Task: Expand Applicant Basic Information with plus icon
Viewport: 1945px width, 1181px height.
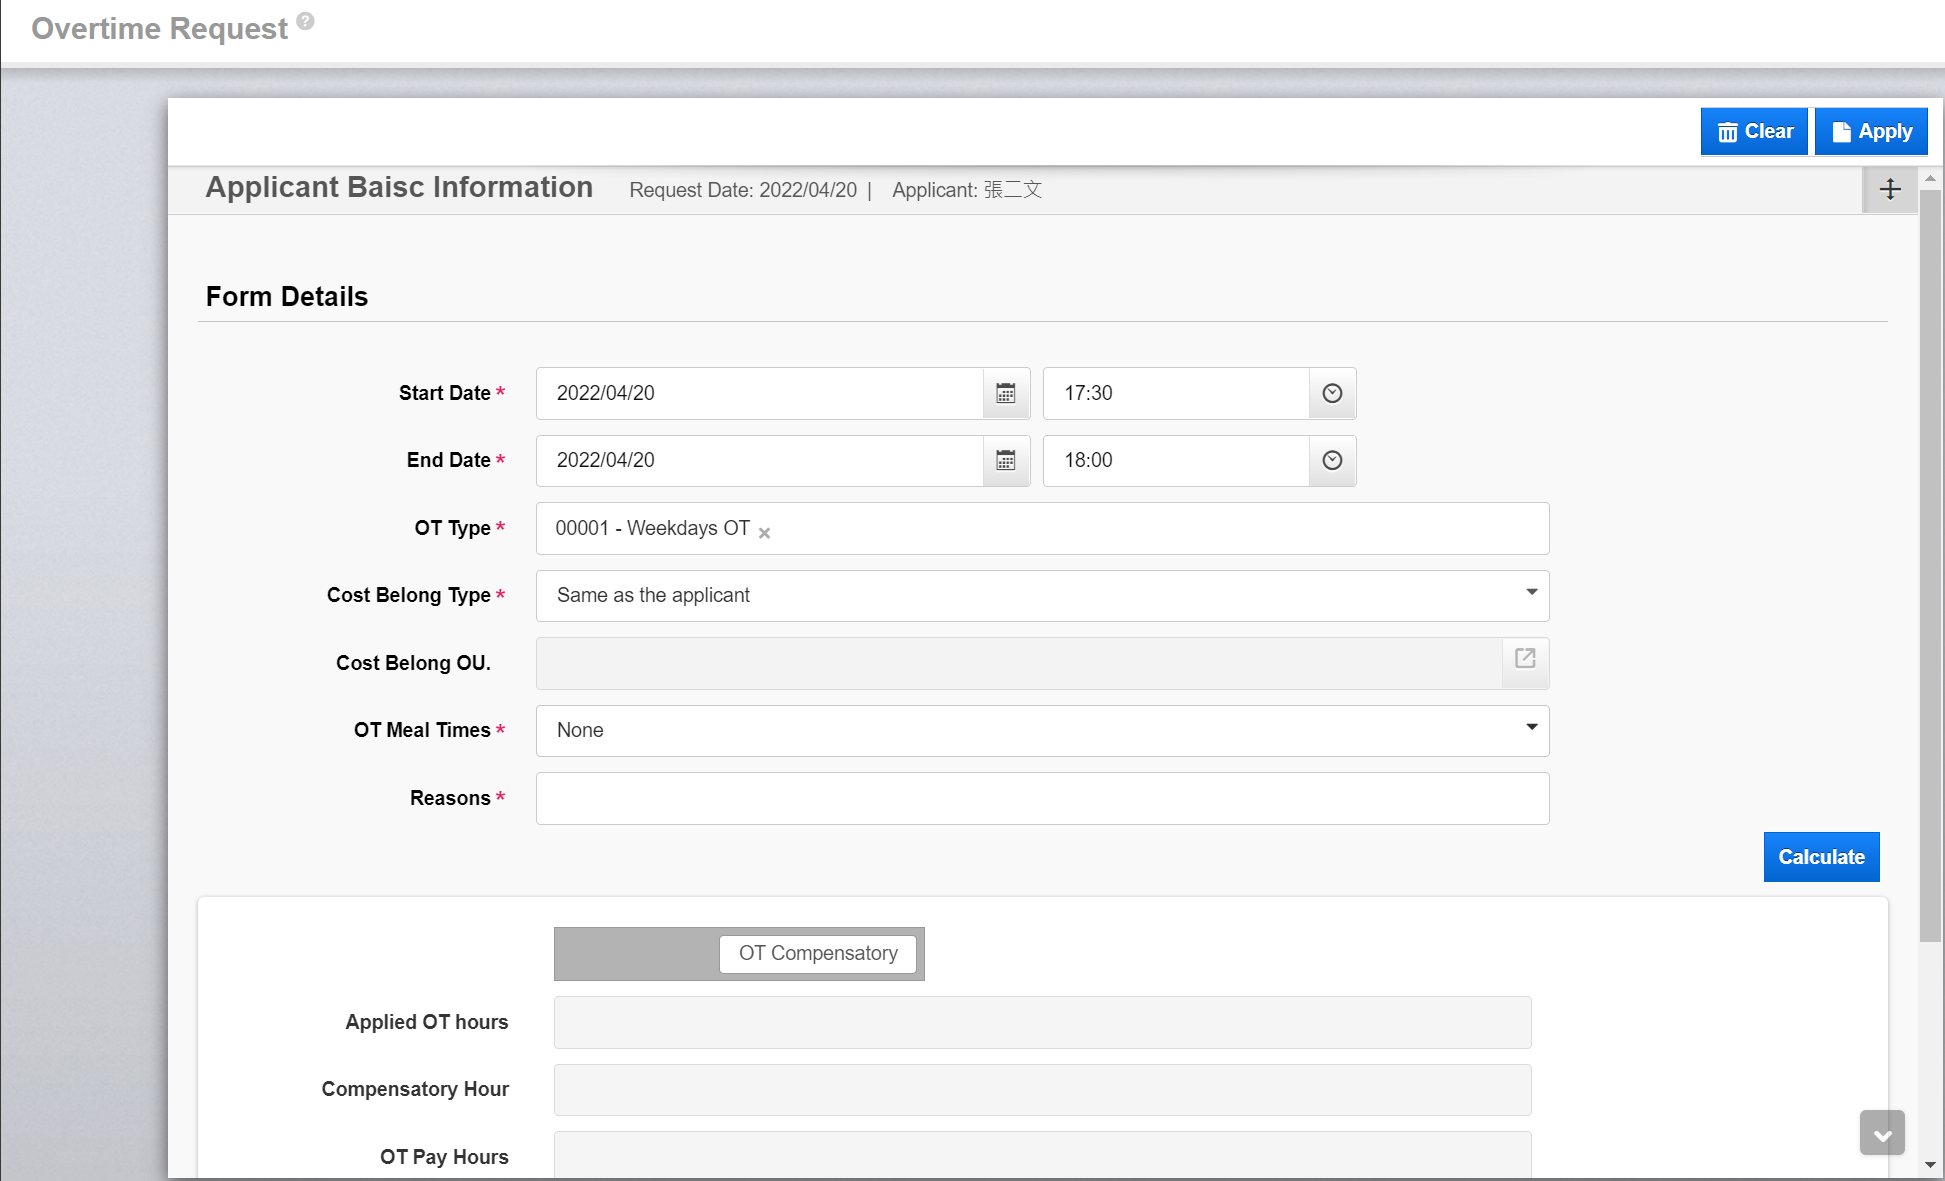Action: (1889, 189)
